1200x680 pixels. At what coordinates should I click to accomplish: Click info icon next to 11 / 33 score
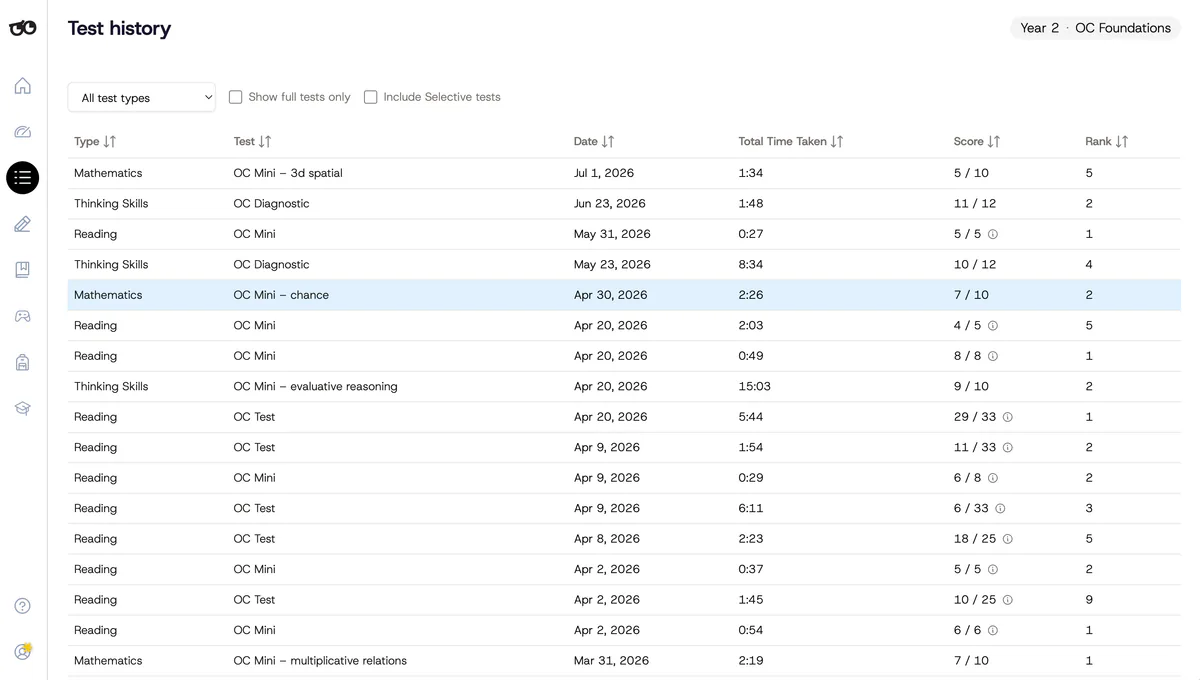1007,448
